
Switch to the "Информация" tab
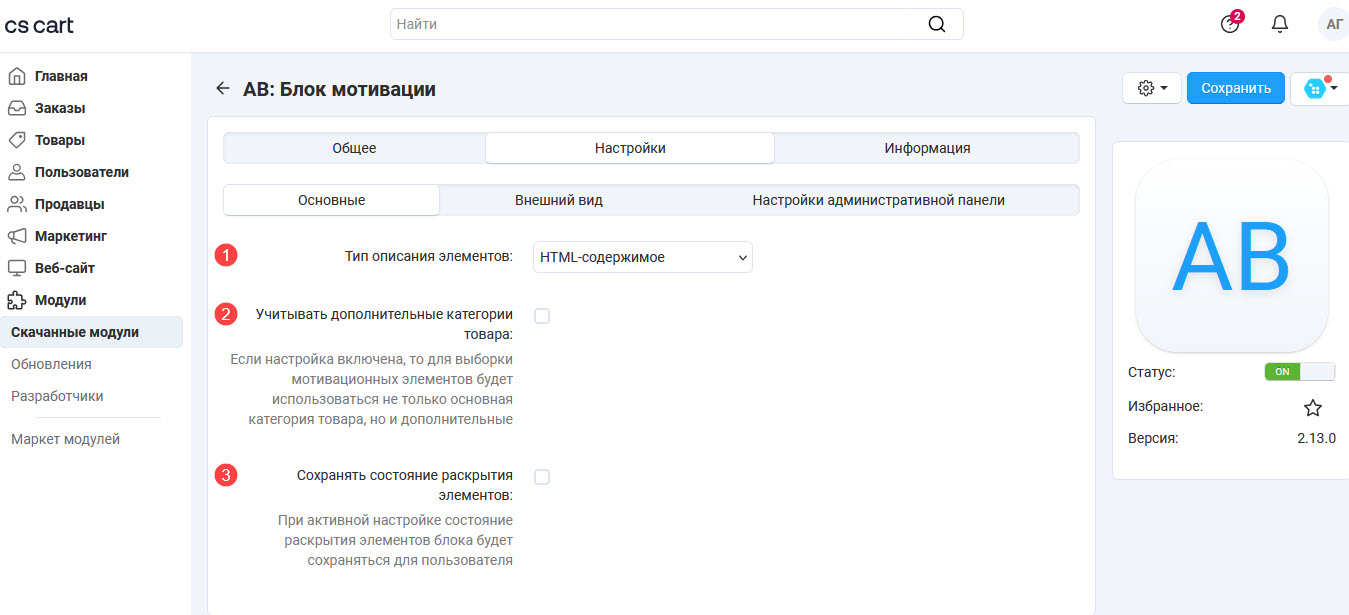pos(926,148)
